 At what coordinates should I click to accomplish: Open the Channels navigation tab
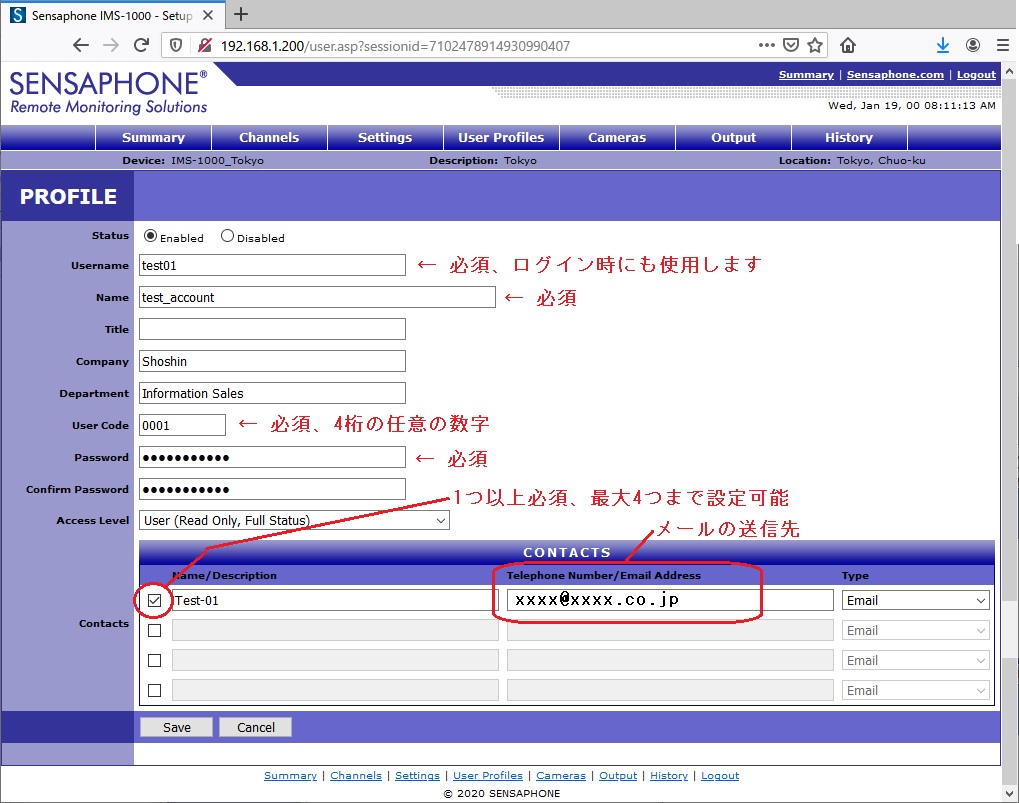[269, 138]
